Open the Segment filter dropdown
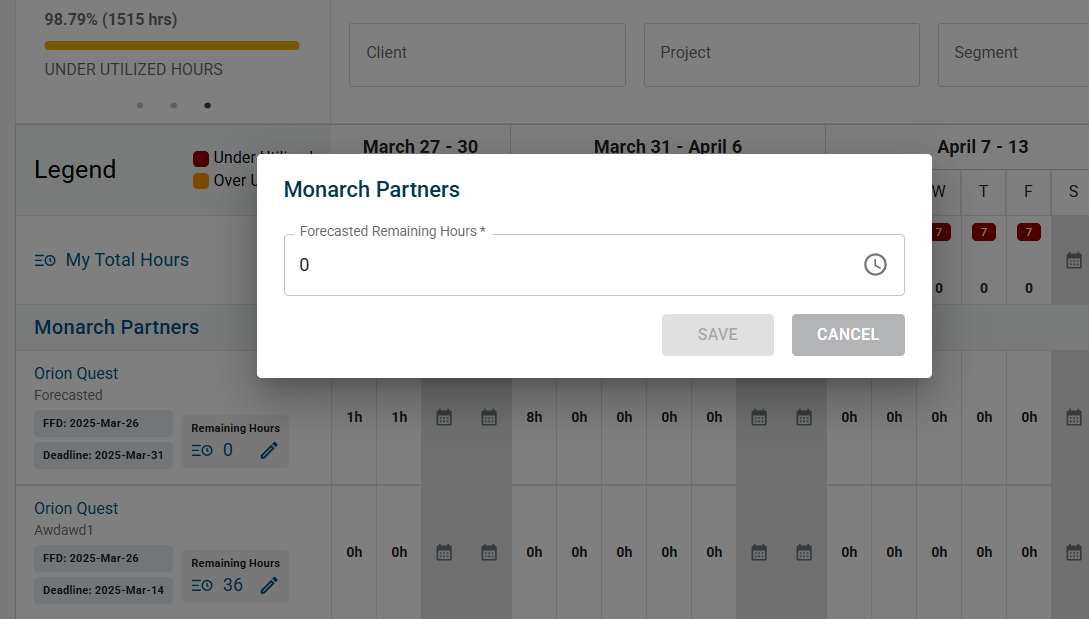 point(1014,55)
